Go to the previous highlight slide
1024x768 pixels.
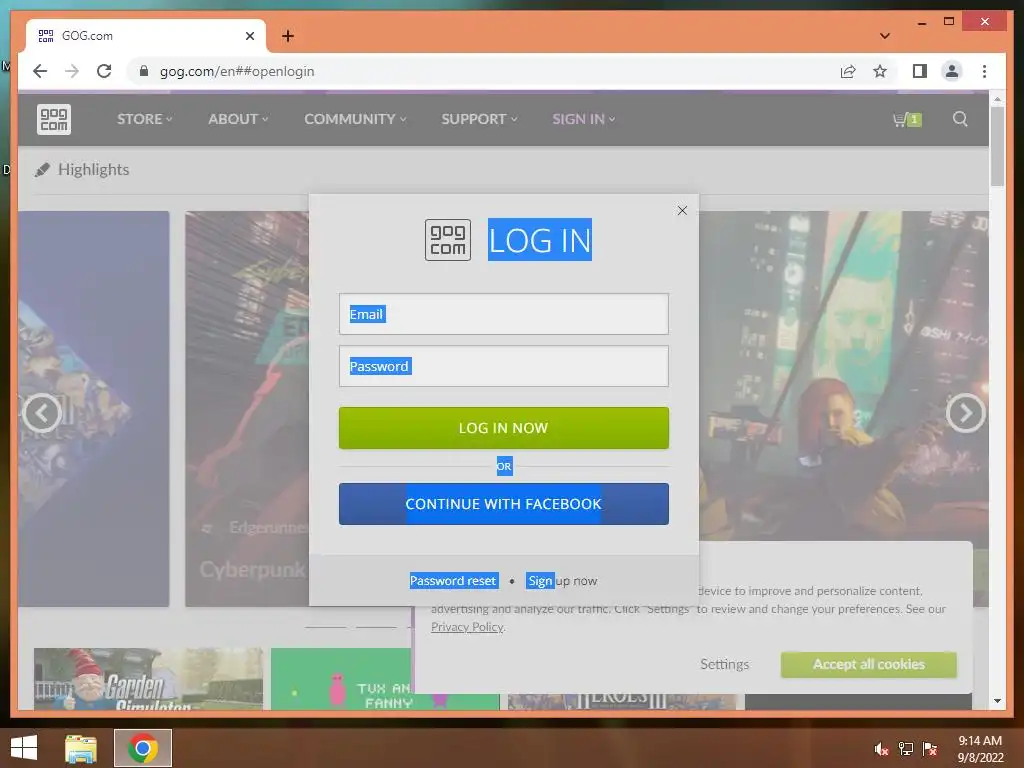point(42,413)
